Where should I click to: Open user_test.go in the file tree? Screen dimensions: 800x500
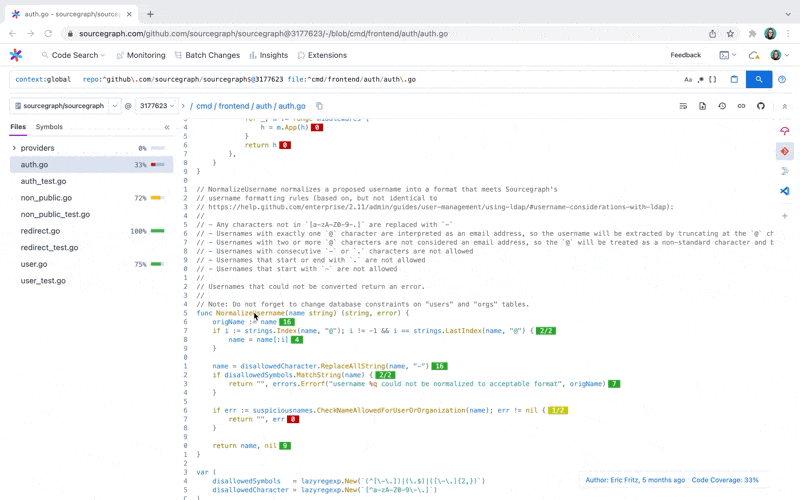coord(43,281)
